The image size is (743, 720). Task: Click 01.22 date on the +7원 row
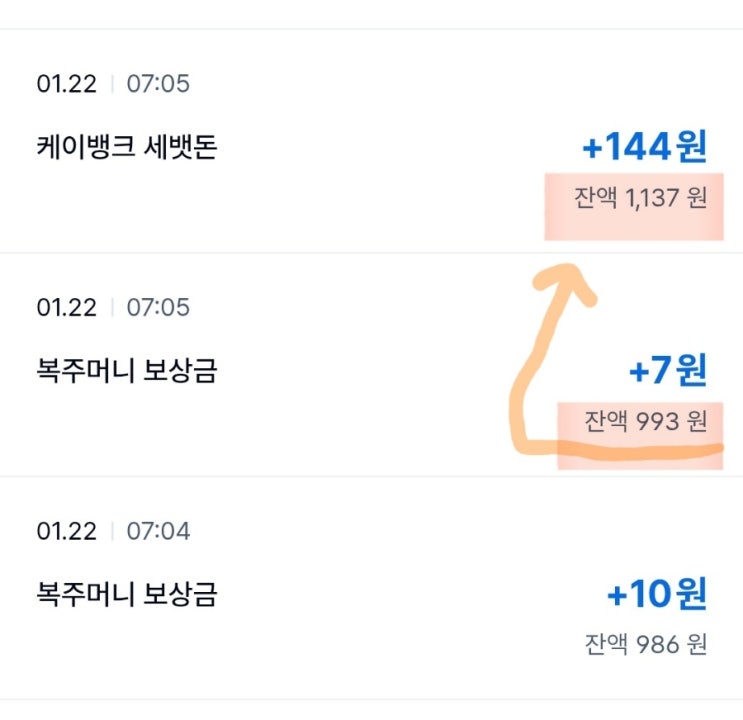(x=64, y=307)
